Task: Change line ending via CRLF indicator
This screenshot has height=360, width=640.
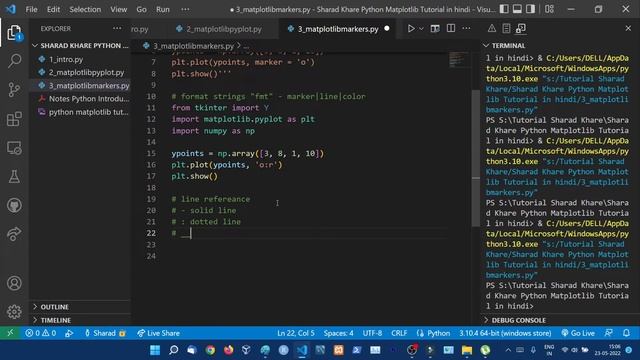Action: (399, 333)
